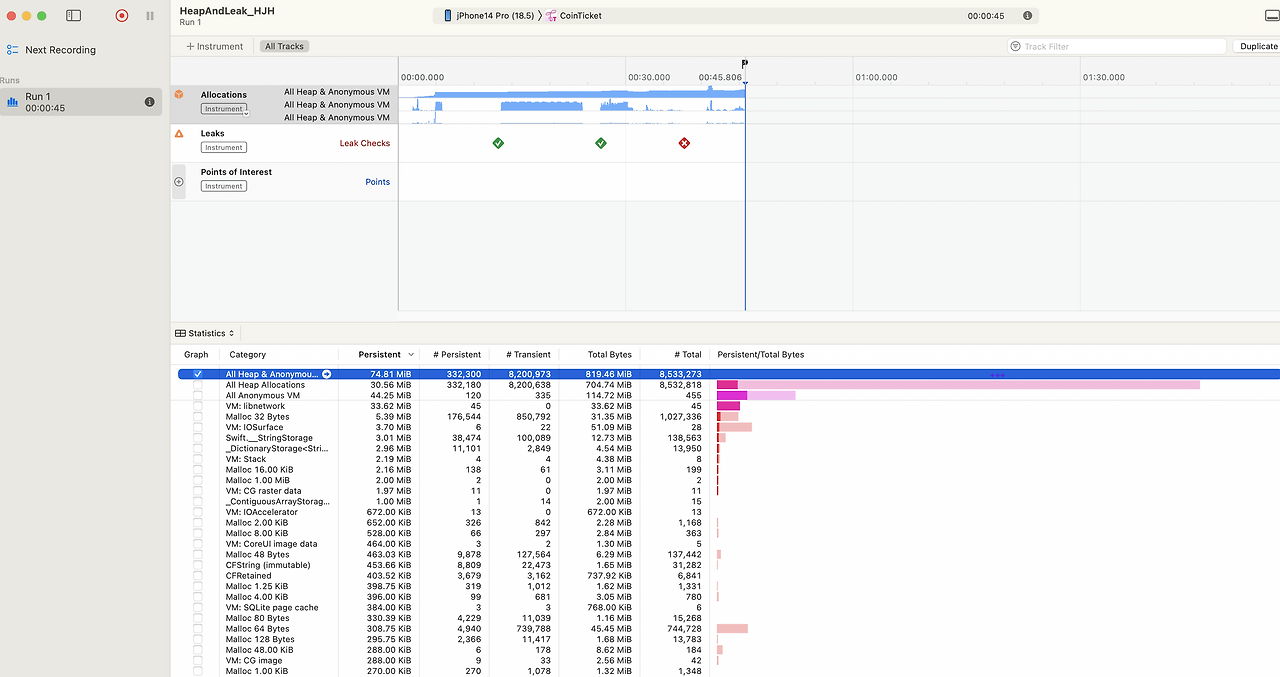Viewport: 1280px width, 677px height.
Task: Select the first green leak check marker
Action: pos(498,143)
